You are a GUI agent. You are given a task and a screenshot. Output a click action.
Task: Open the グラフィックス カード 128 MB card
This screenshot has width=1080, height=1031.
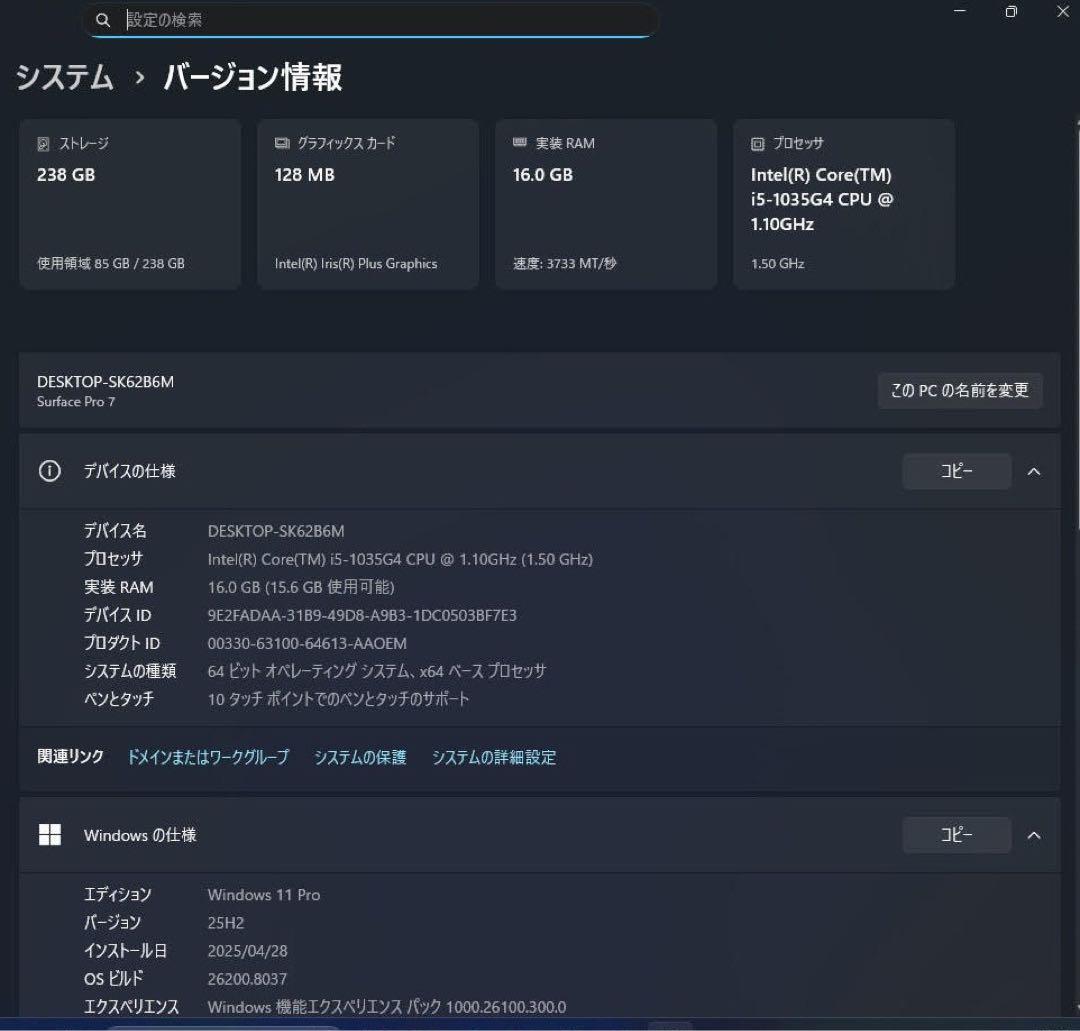coord(368,204)
